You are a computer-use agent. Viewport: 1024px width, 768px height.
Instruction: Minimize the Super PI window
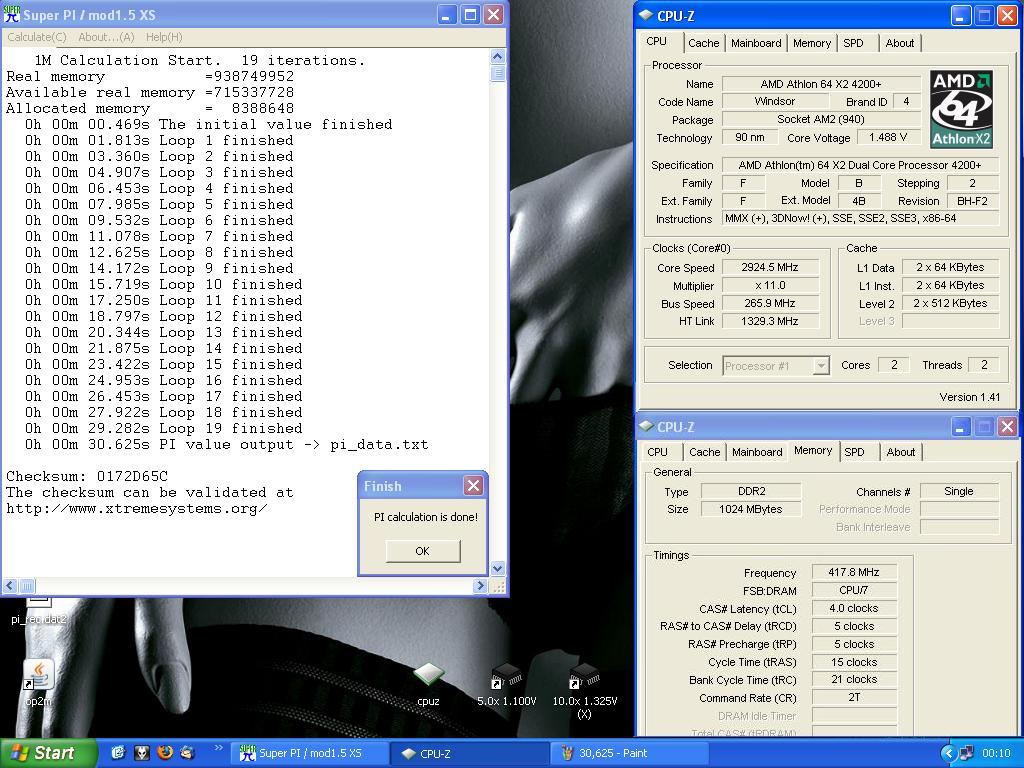446,14
